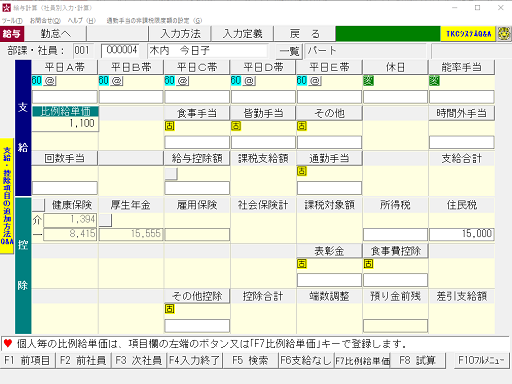Screen dimensions: 512x384
Task: Click the 入力方法 button
Action: pyautogui.click(x=181, y=34)
